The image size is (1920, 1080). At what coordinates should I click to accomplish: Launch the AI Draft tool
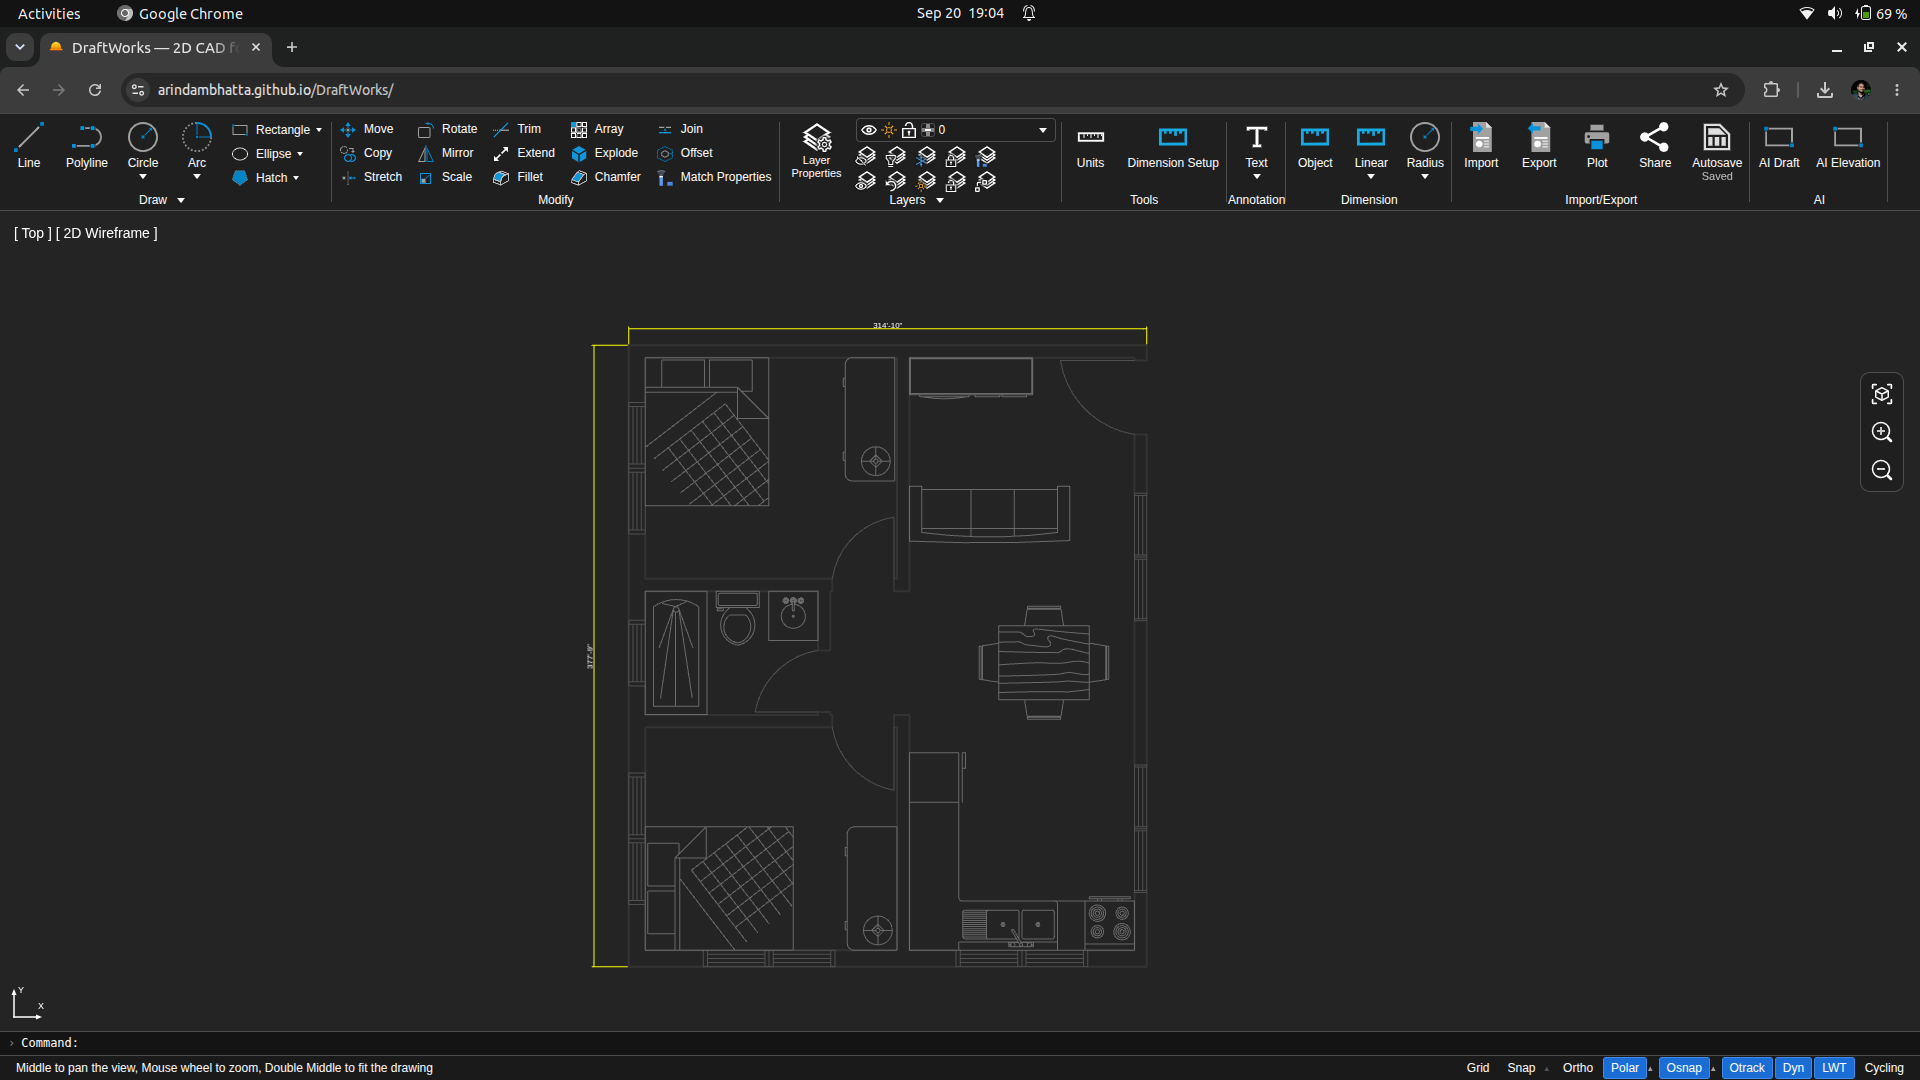pyautogui.click(x=1779, y=146)
